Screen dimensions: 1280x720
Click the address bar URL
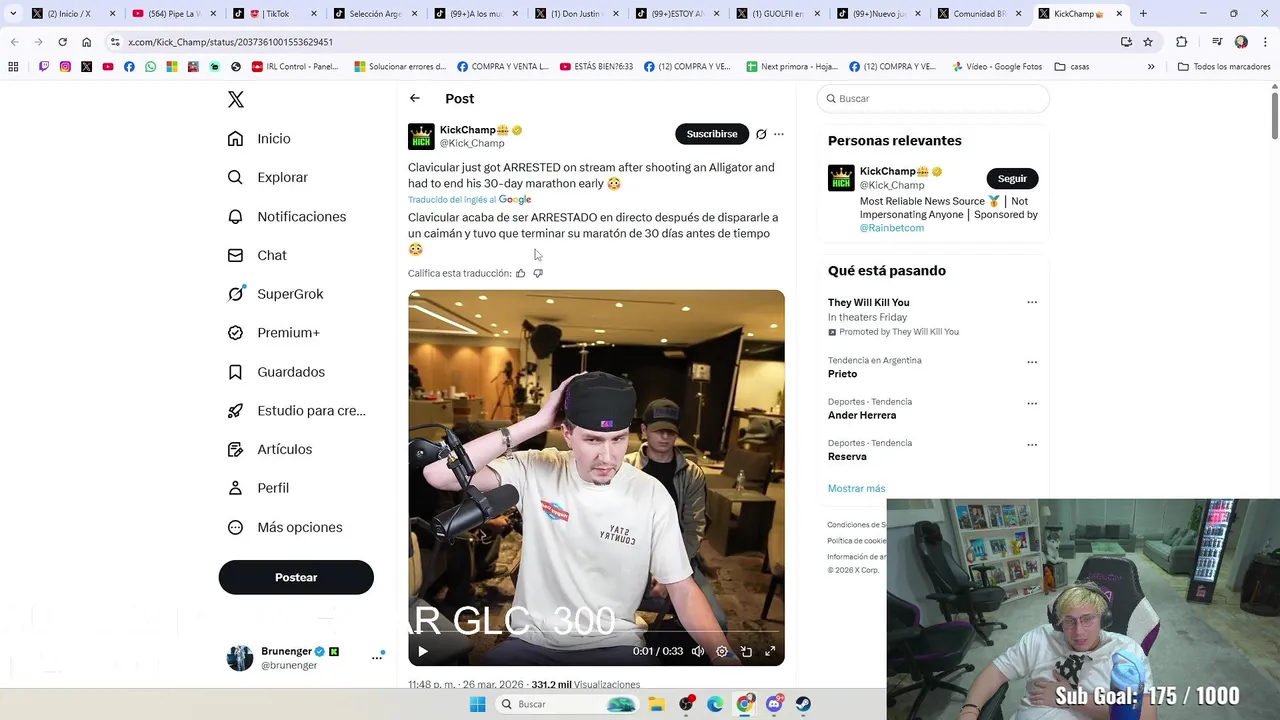click(x=230, y=42)
